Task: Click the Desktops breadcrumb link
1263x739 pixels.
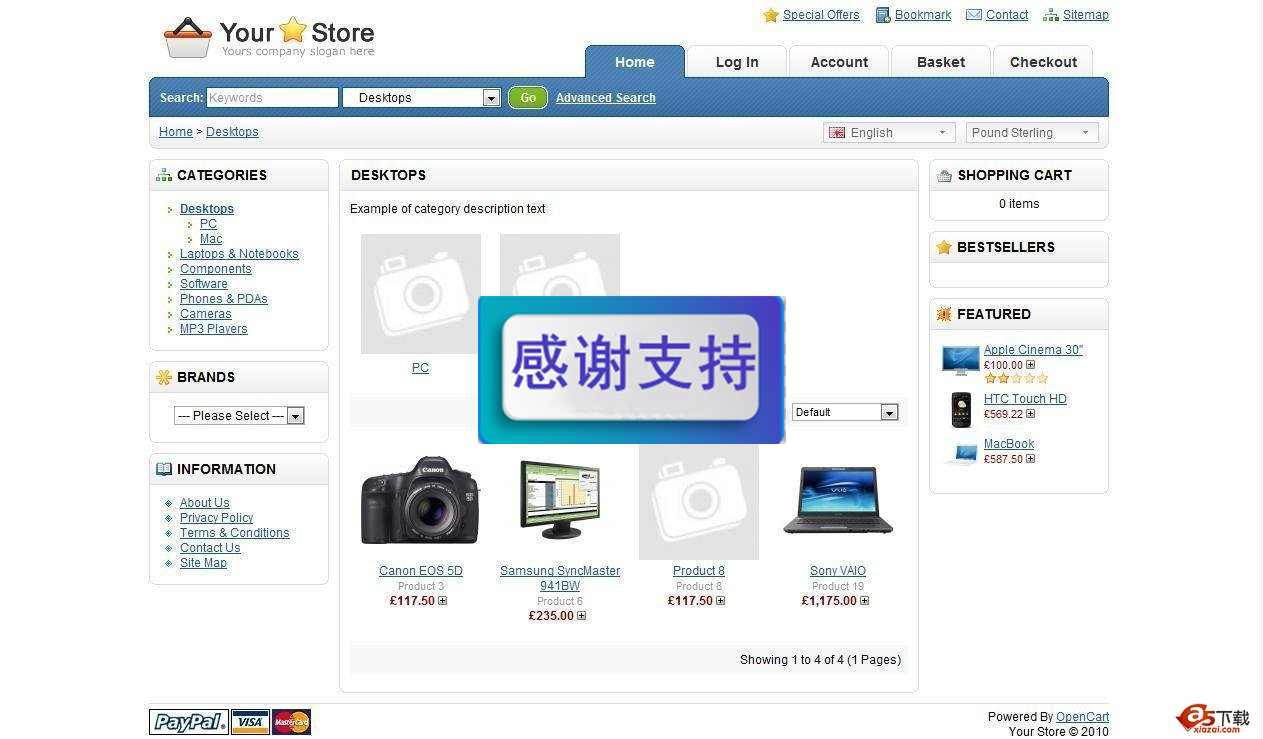Action: pos(232,132)
